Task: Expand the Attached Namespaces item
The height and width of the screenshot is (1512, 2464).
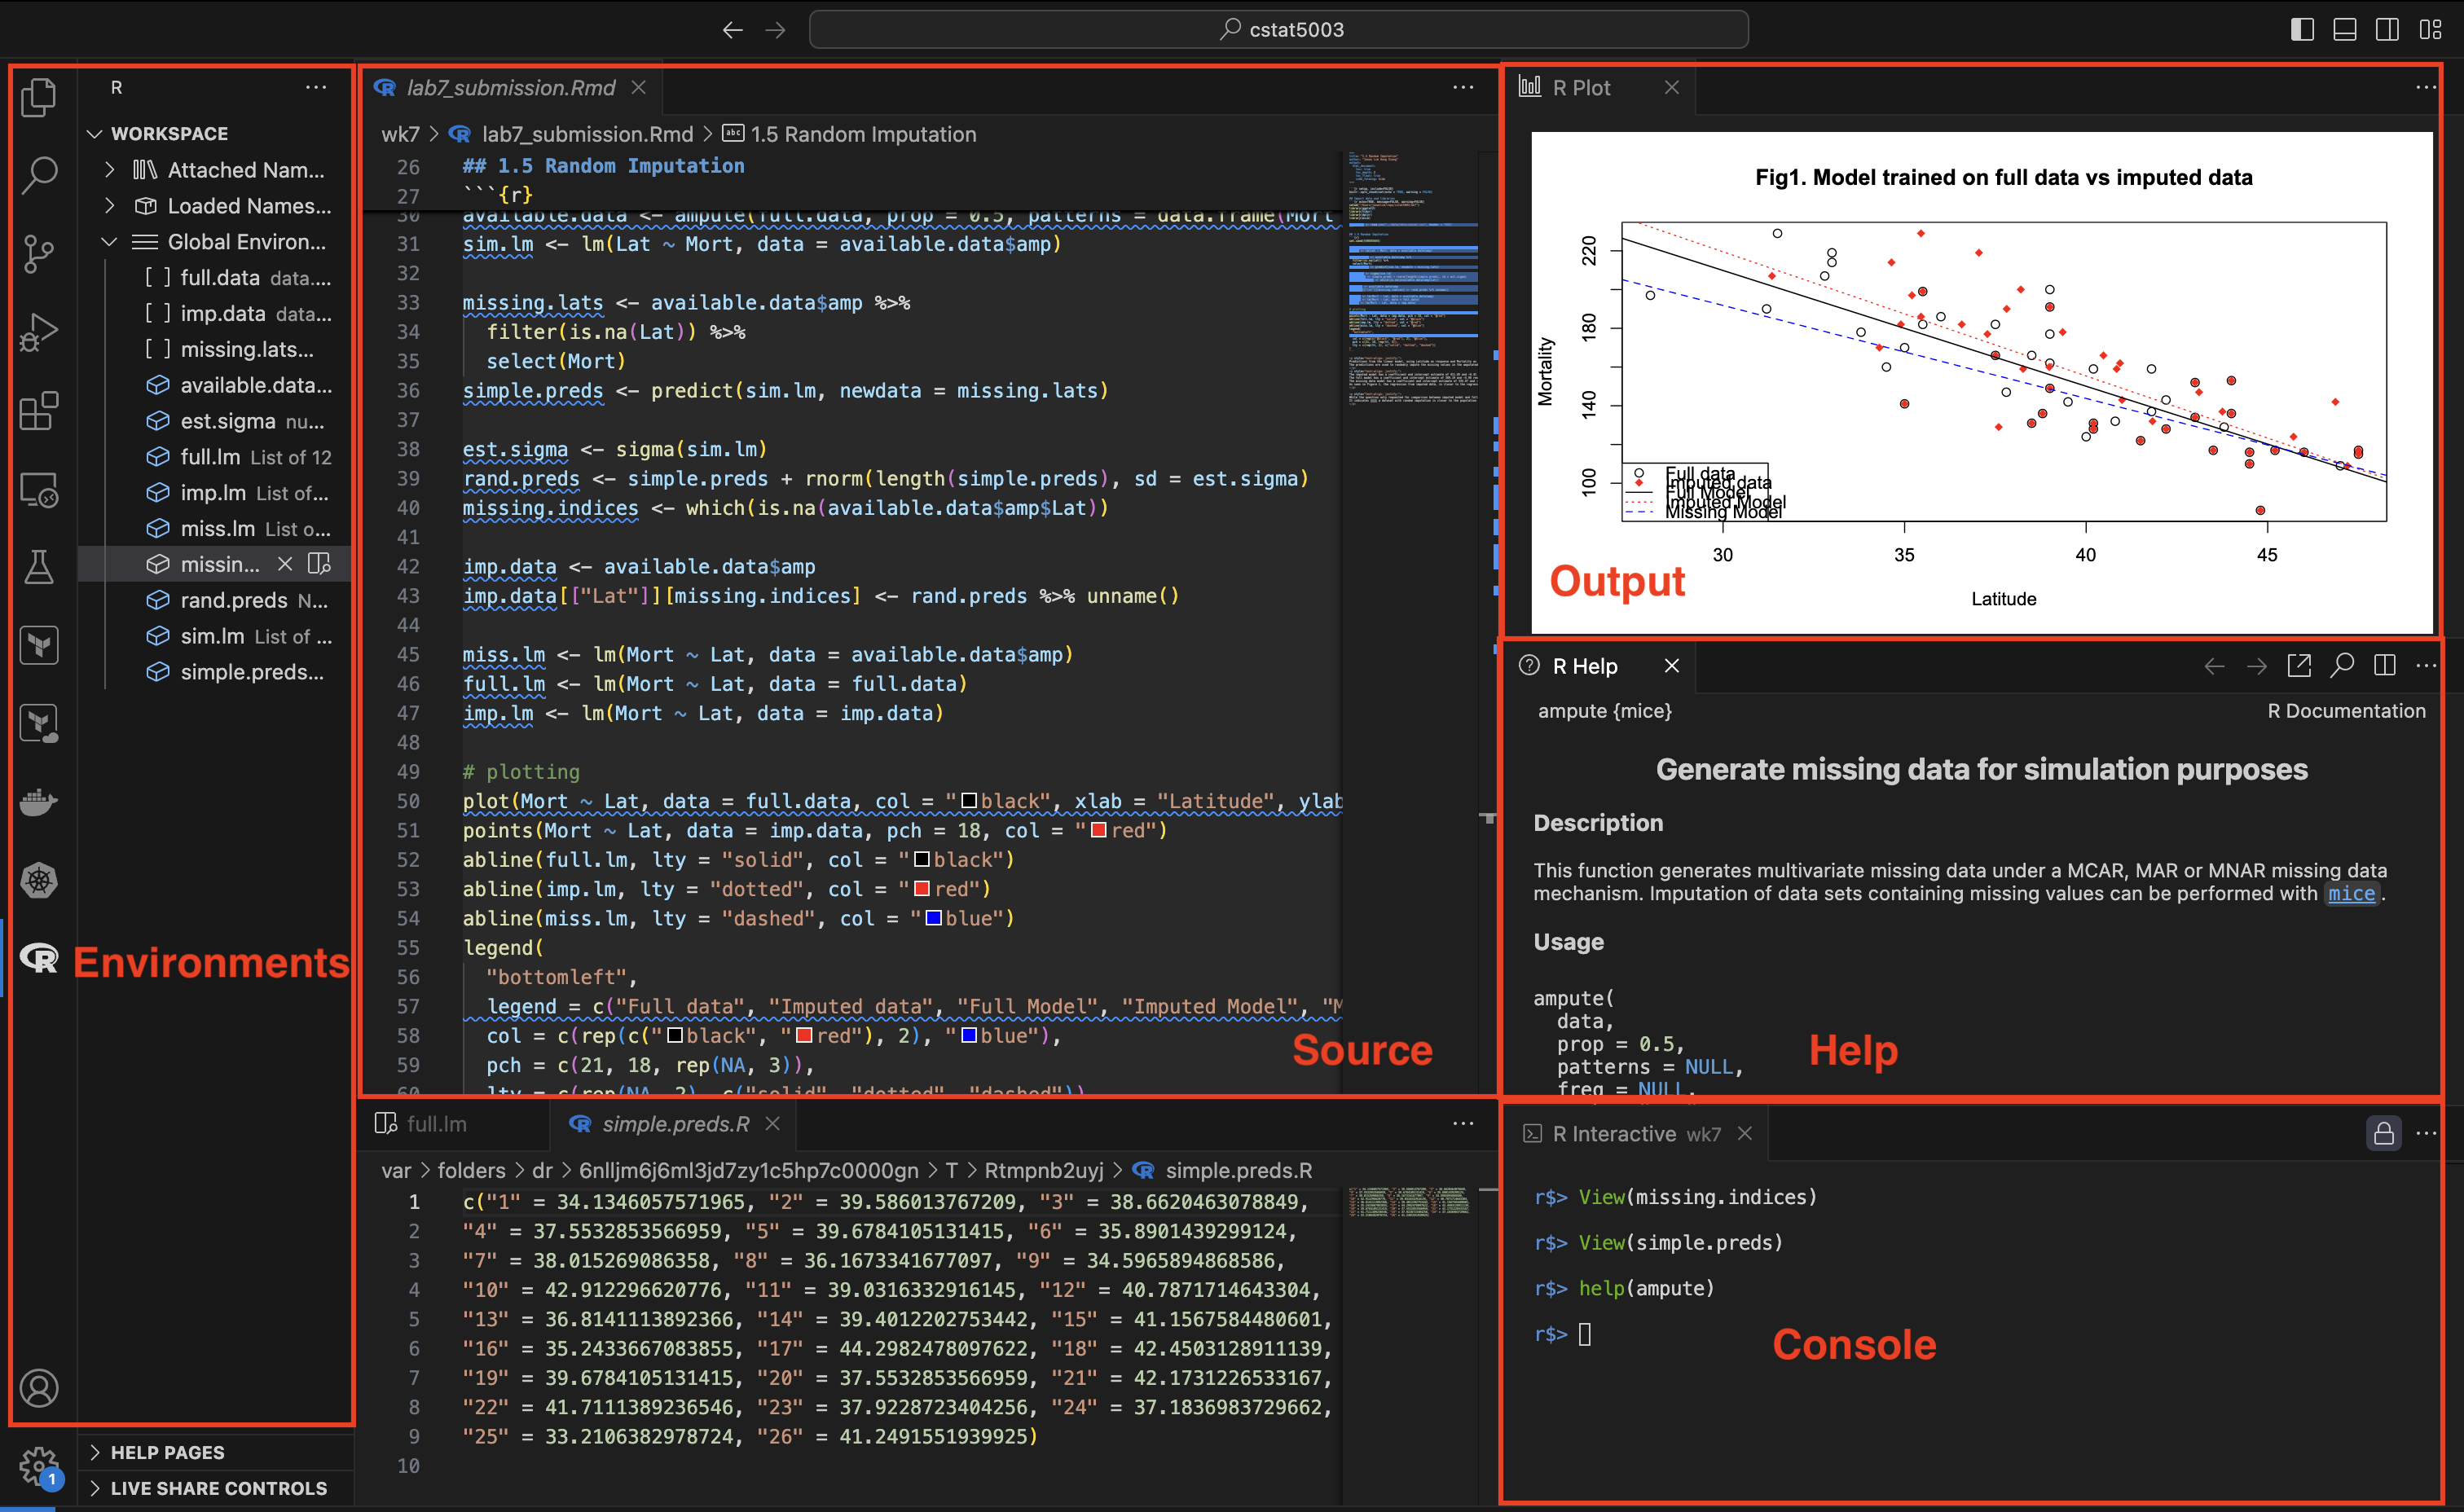Action: click(110, 169)
